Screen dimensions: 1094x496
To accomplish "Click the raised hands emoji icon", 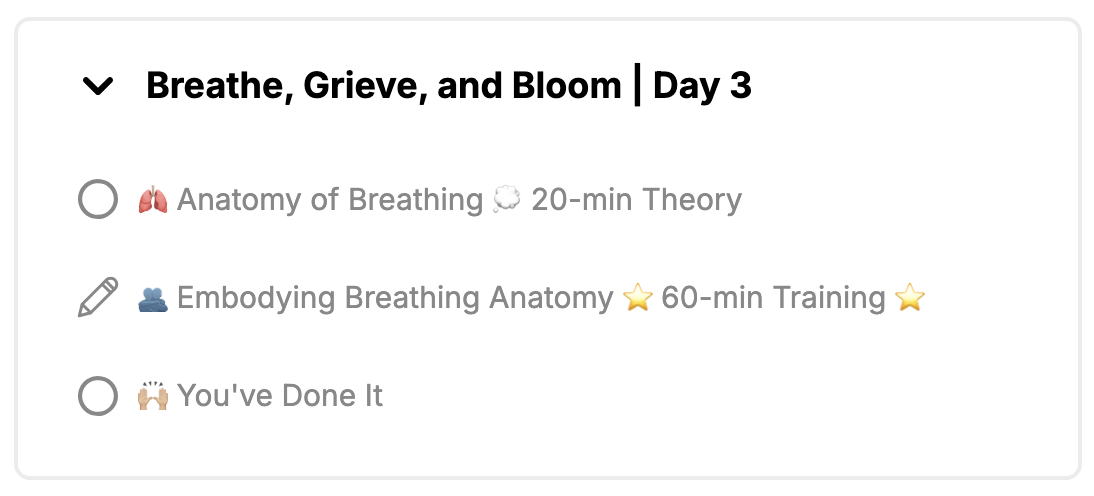I will coord(153,396).
